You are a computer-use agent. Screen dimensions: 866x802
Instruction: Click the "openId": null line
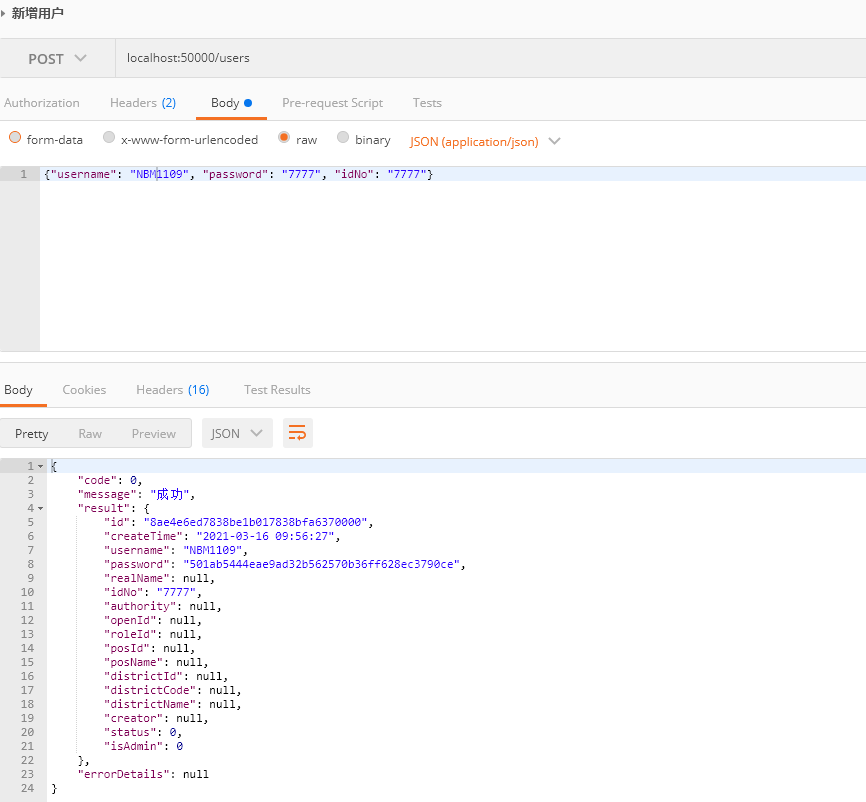pos(152,620)
